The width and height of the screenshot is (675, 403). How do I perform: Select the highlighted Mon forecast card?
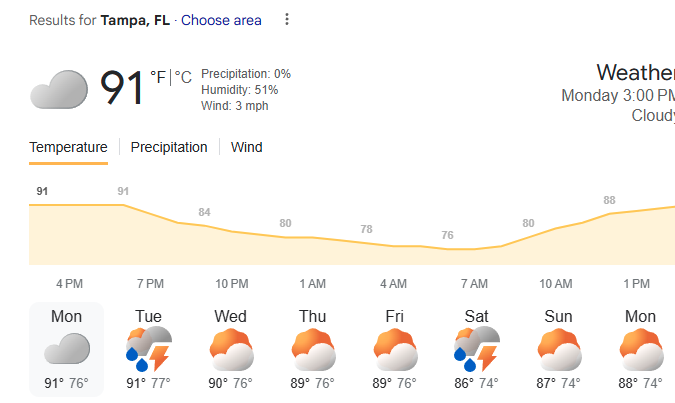pyautogui.click(x=67, y=349)
